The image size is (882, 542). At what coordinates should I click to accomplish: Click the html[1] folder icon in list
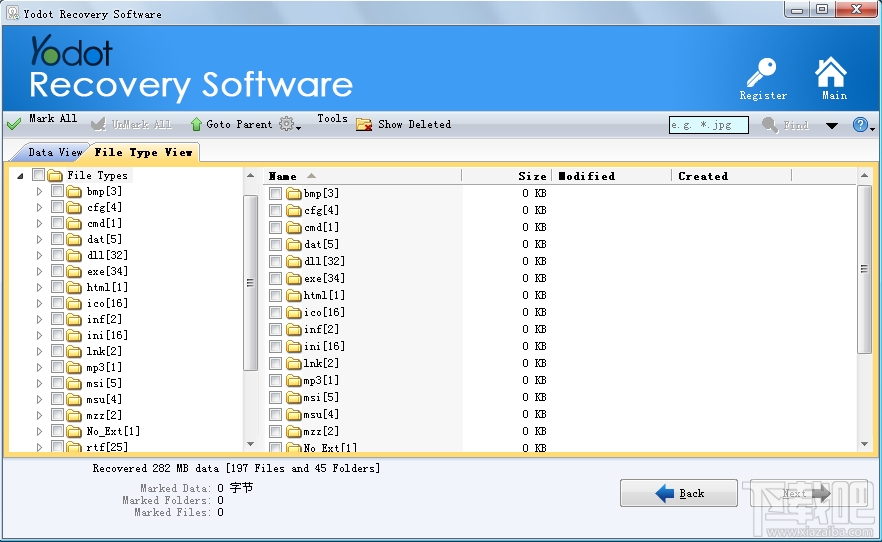[x=294, y=295]
